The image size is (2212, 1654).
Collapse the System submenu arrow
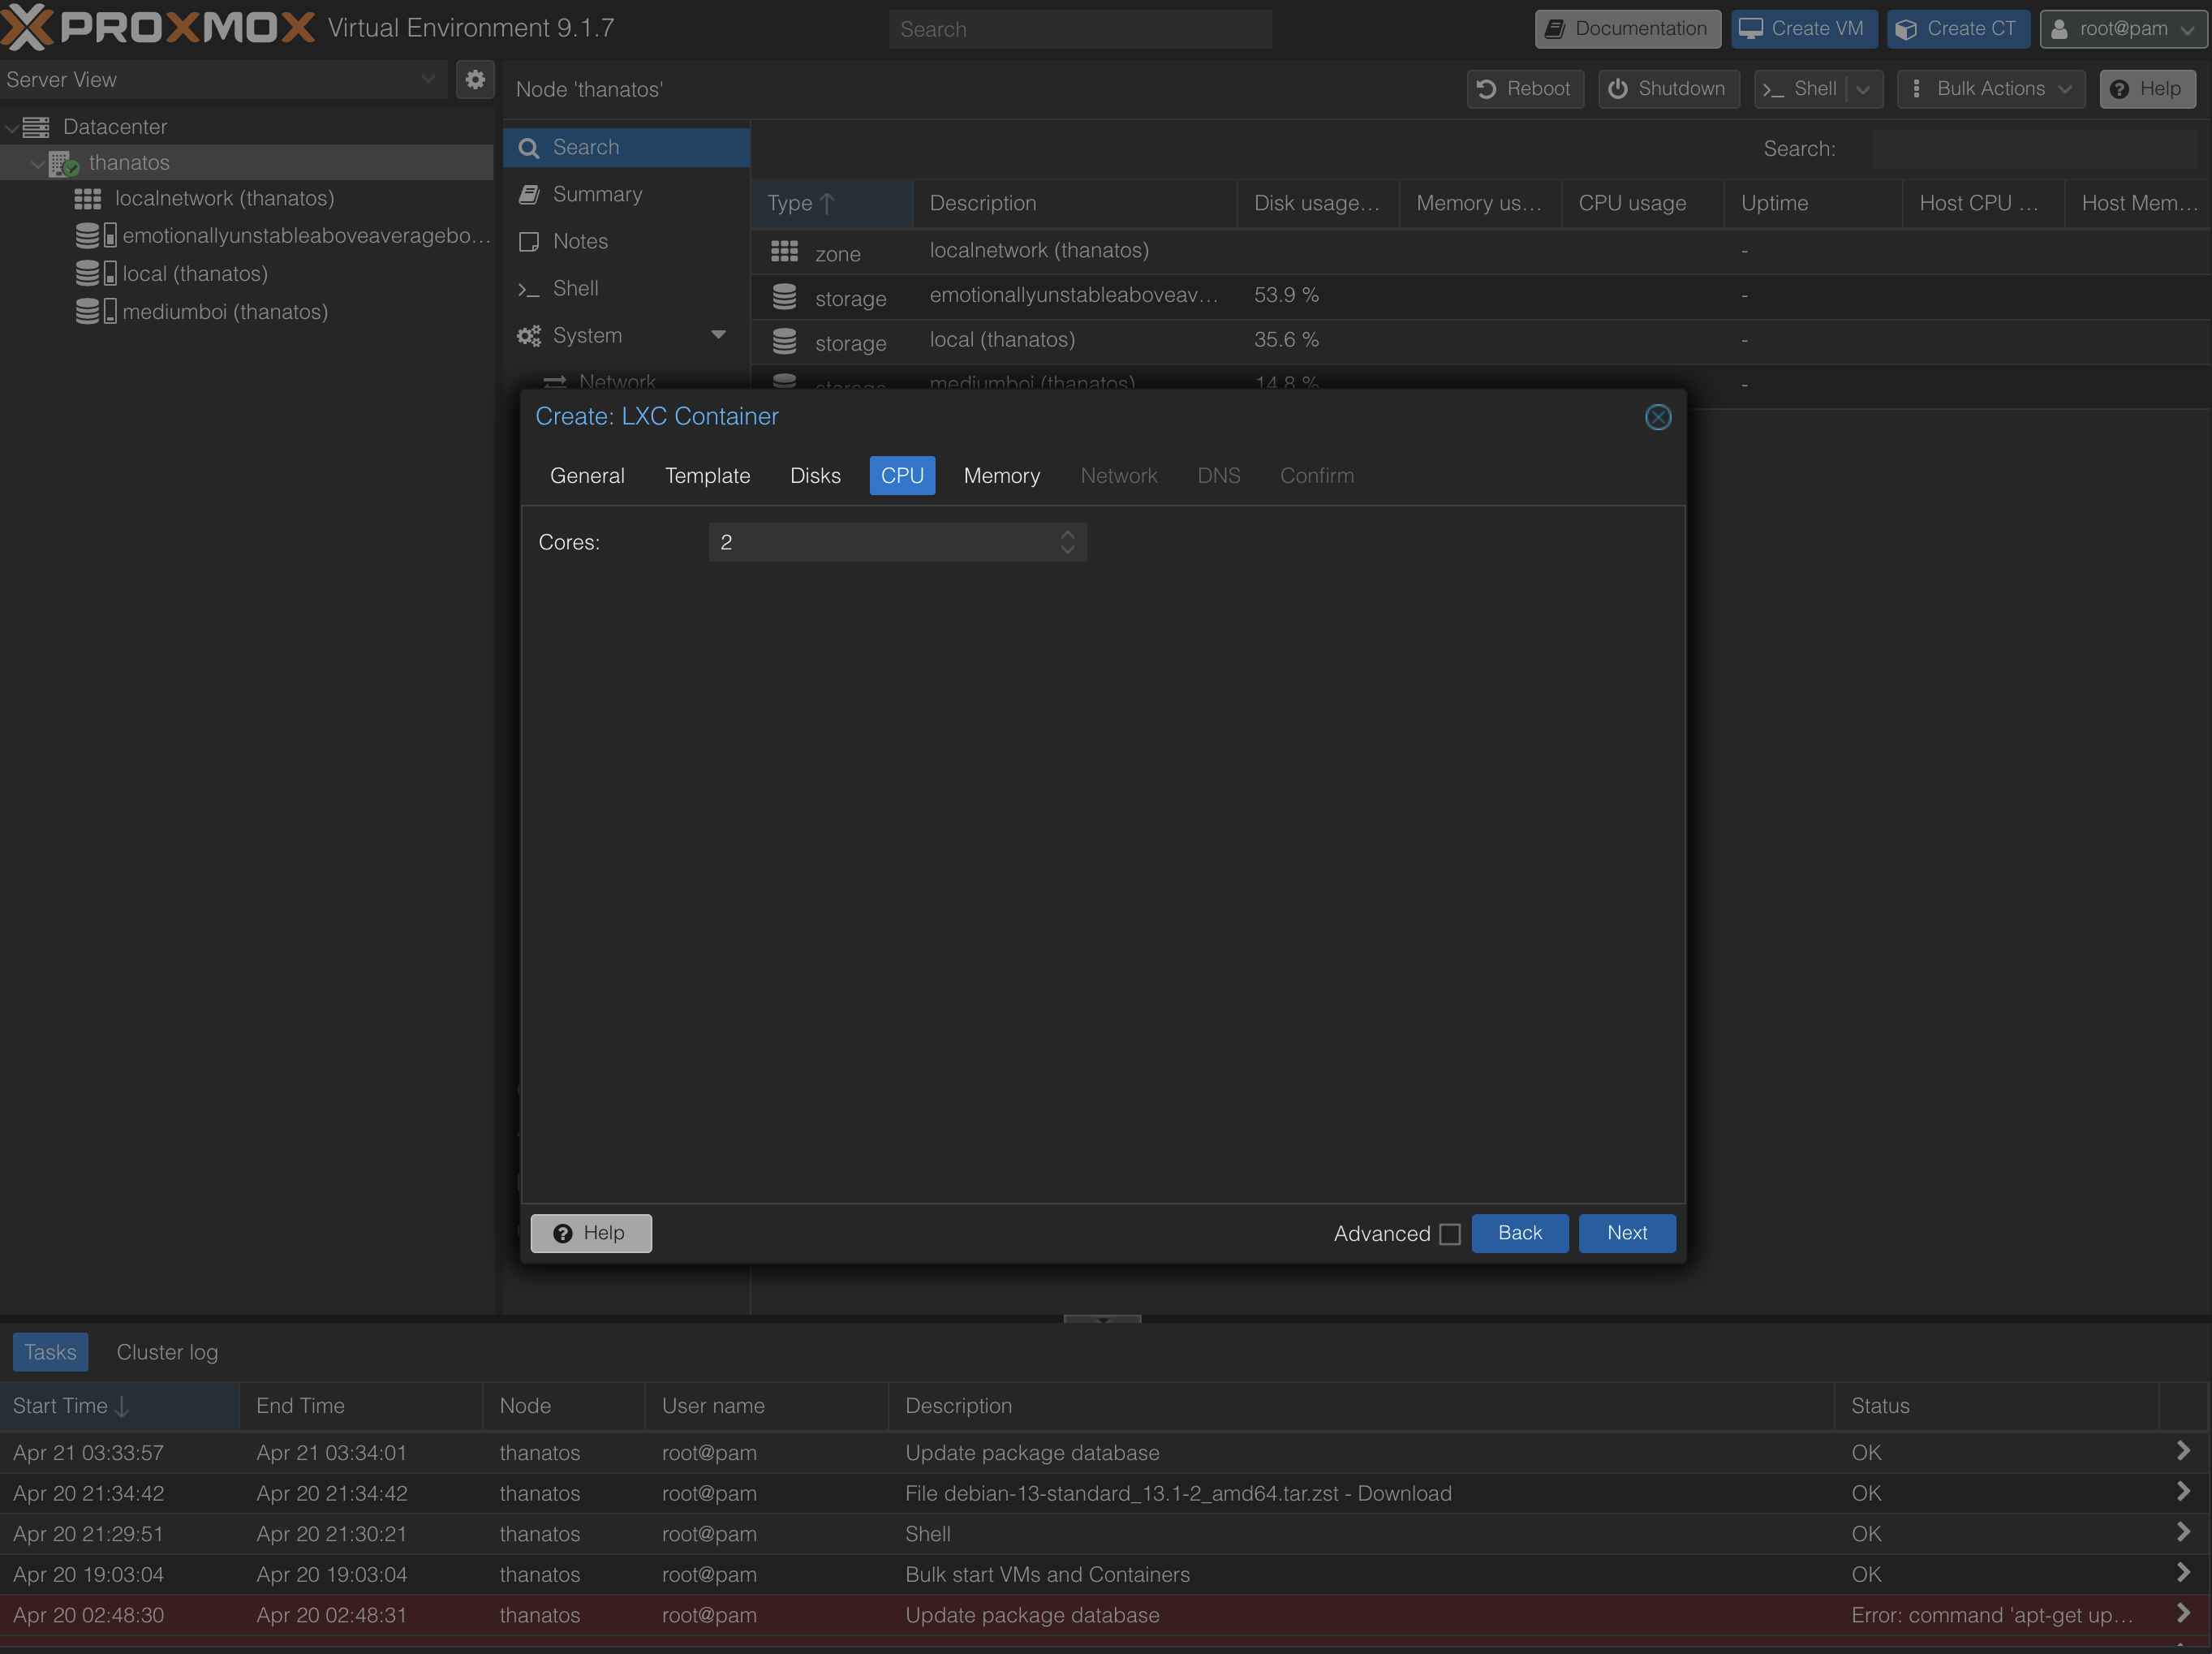(718, 335)
